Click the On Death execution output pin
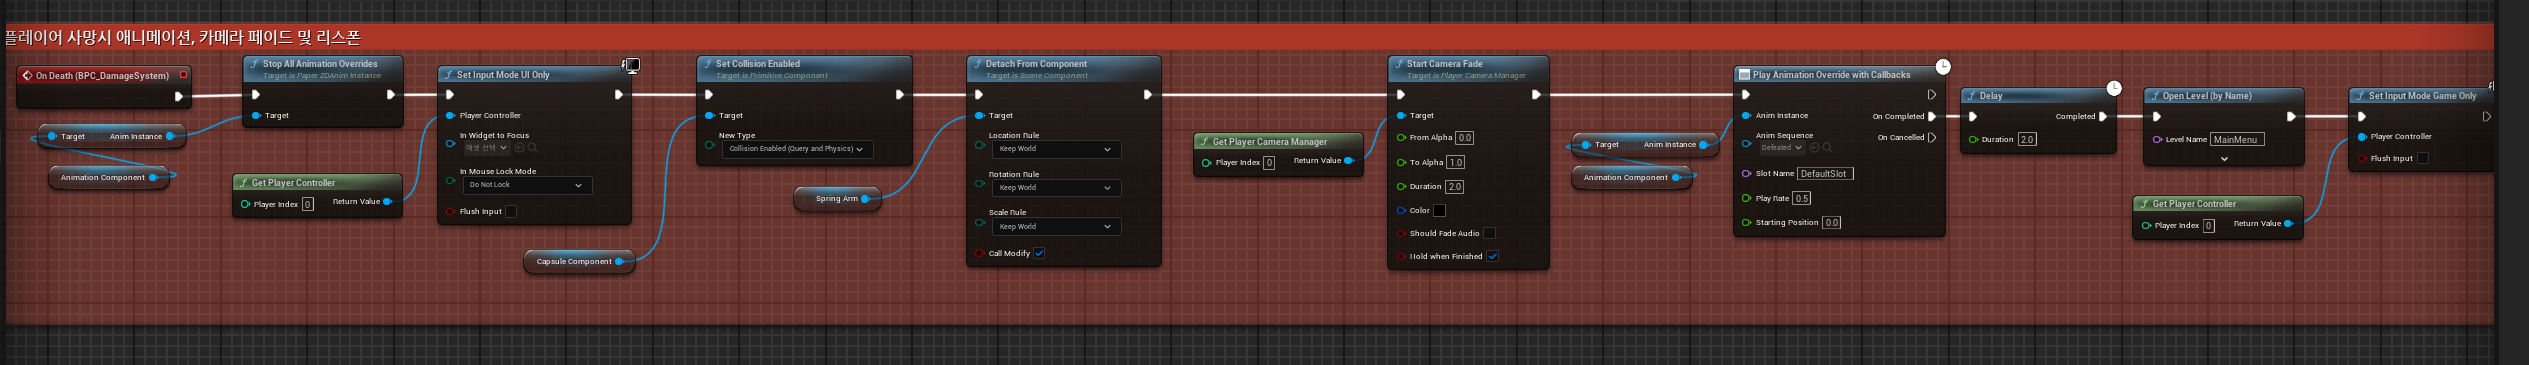Image resolution: width=2529 pixels, height=365 pixels. (179, 96)
